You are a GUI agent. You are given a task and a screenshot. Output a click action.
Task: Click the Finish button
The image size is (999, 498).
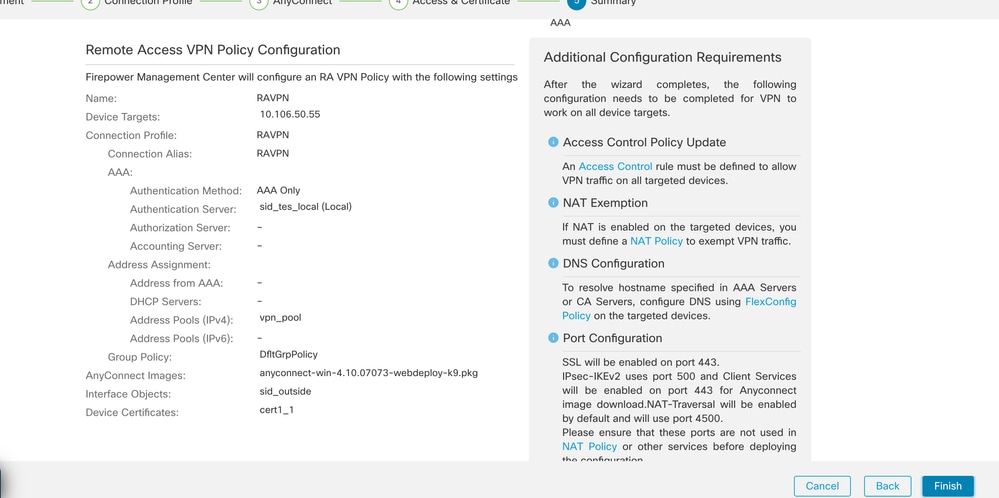pos(947,486)
